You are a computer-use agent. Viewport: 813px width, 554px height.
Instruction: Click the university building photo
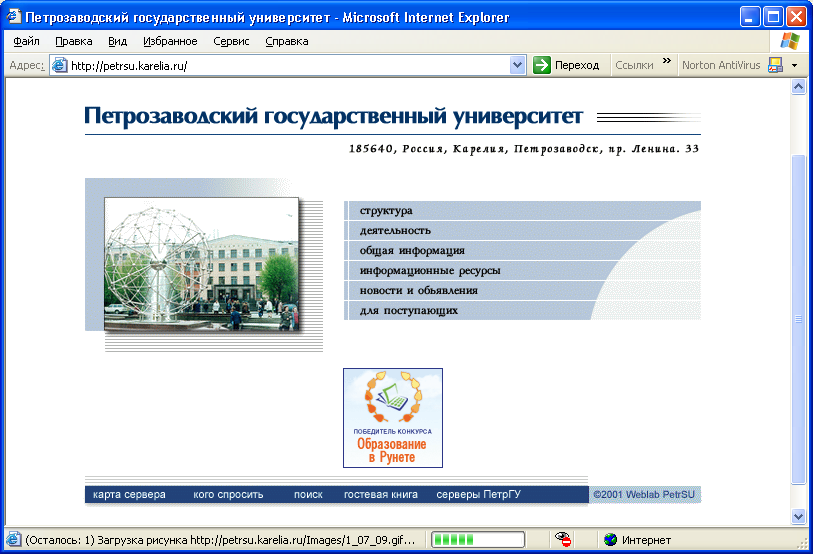point(202,264)
